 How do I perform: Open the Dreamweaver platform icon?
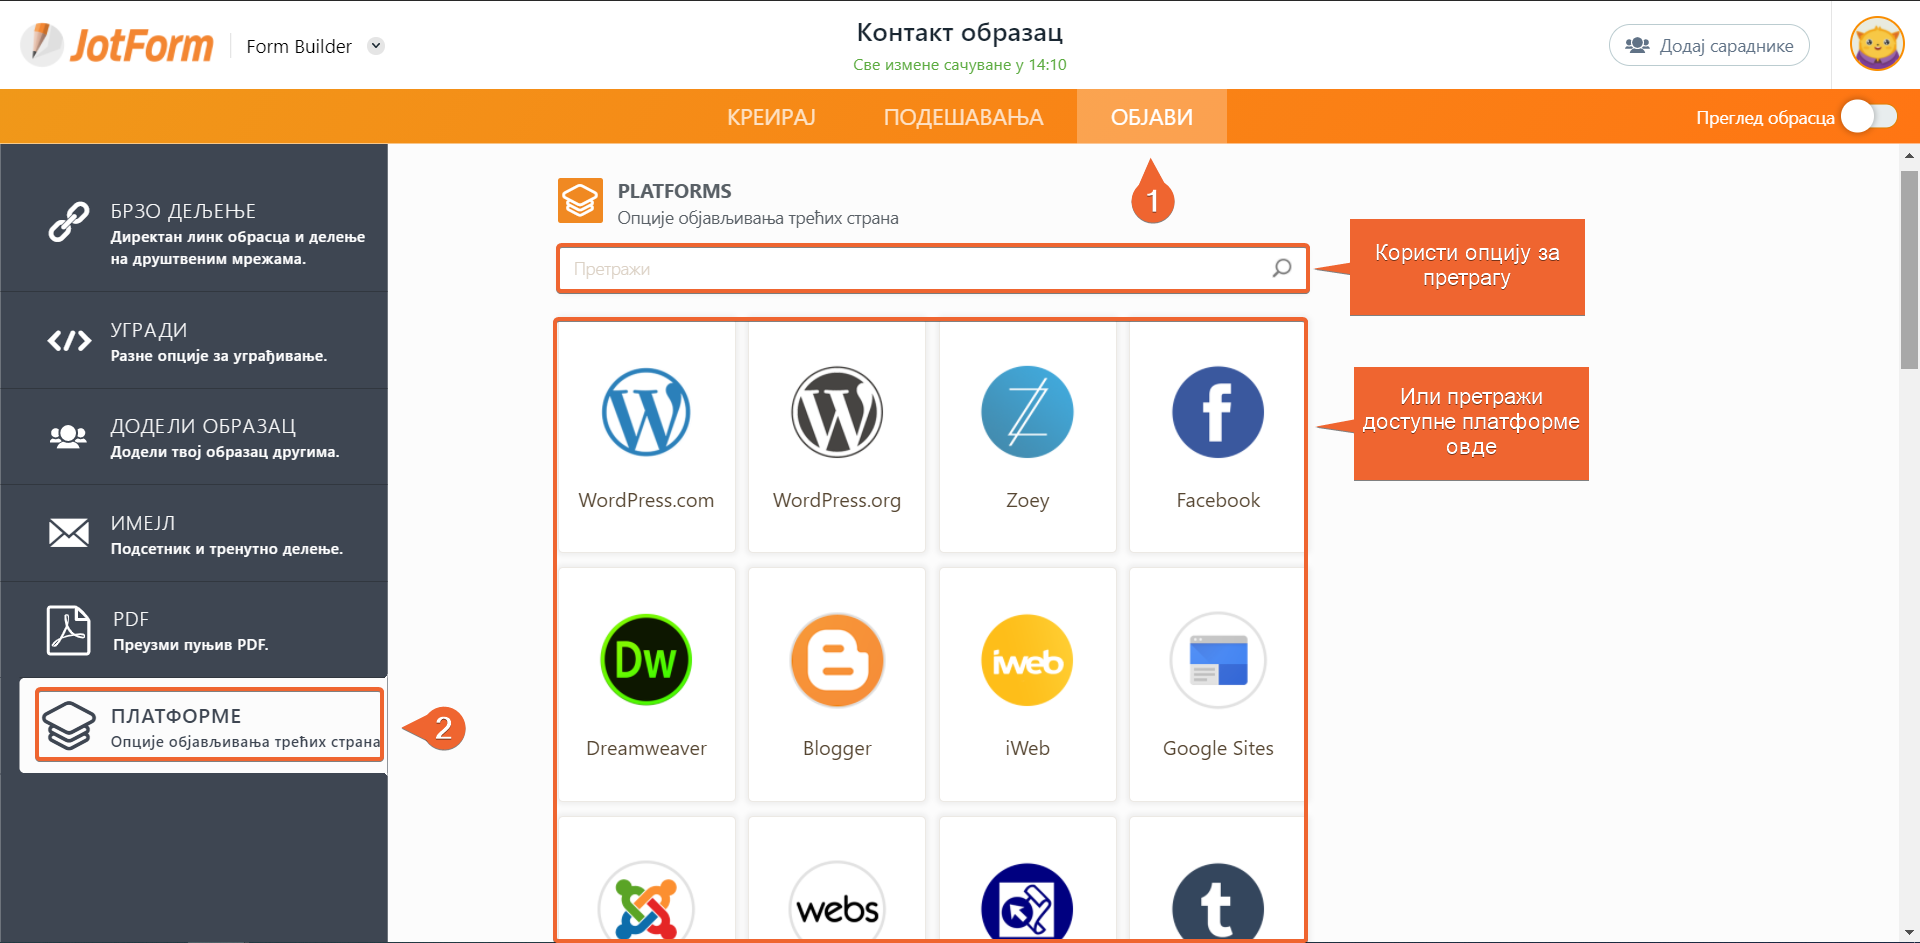click(x=646, y=660)
